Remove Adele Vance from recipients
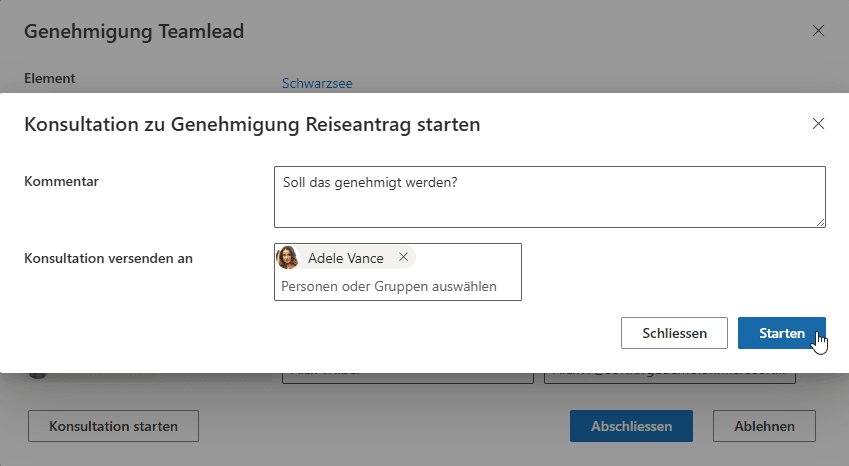Image resolution: width=849 pixels, height=466 pixels. [x=403, y=257]
